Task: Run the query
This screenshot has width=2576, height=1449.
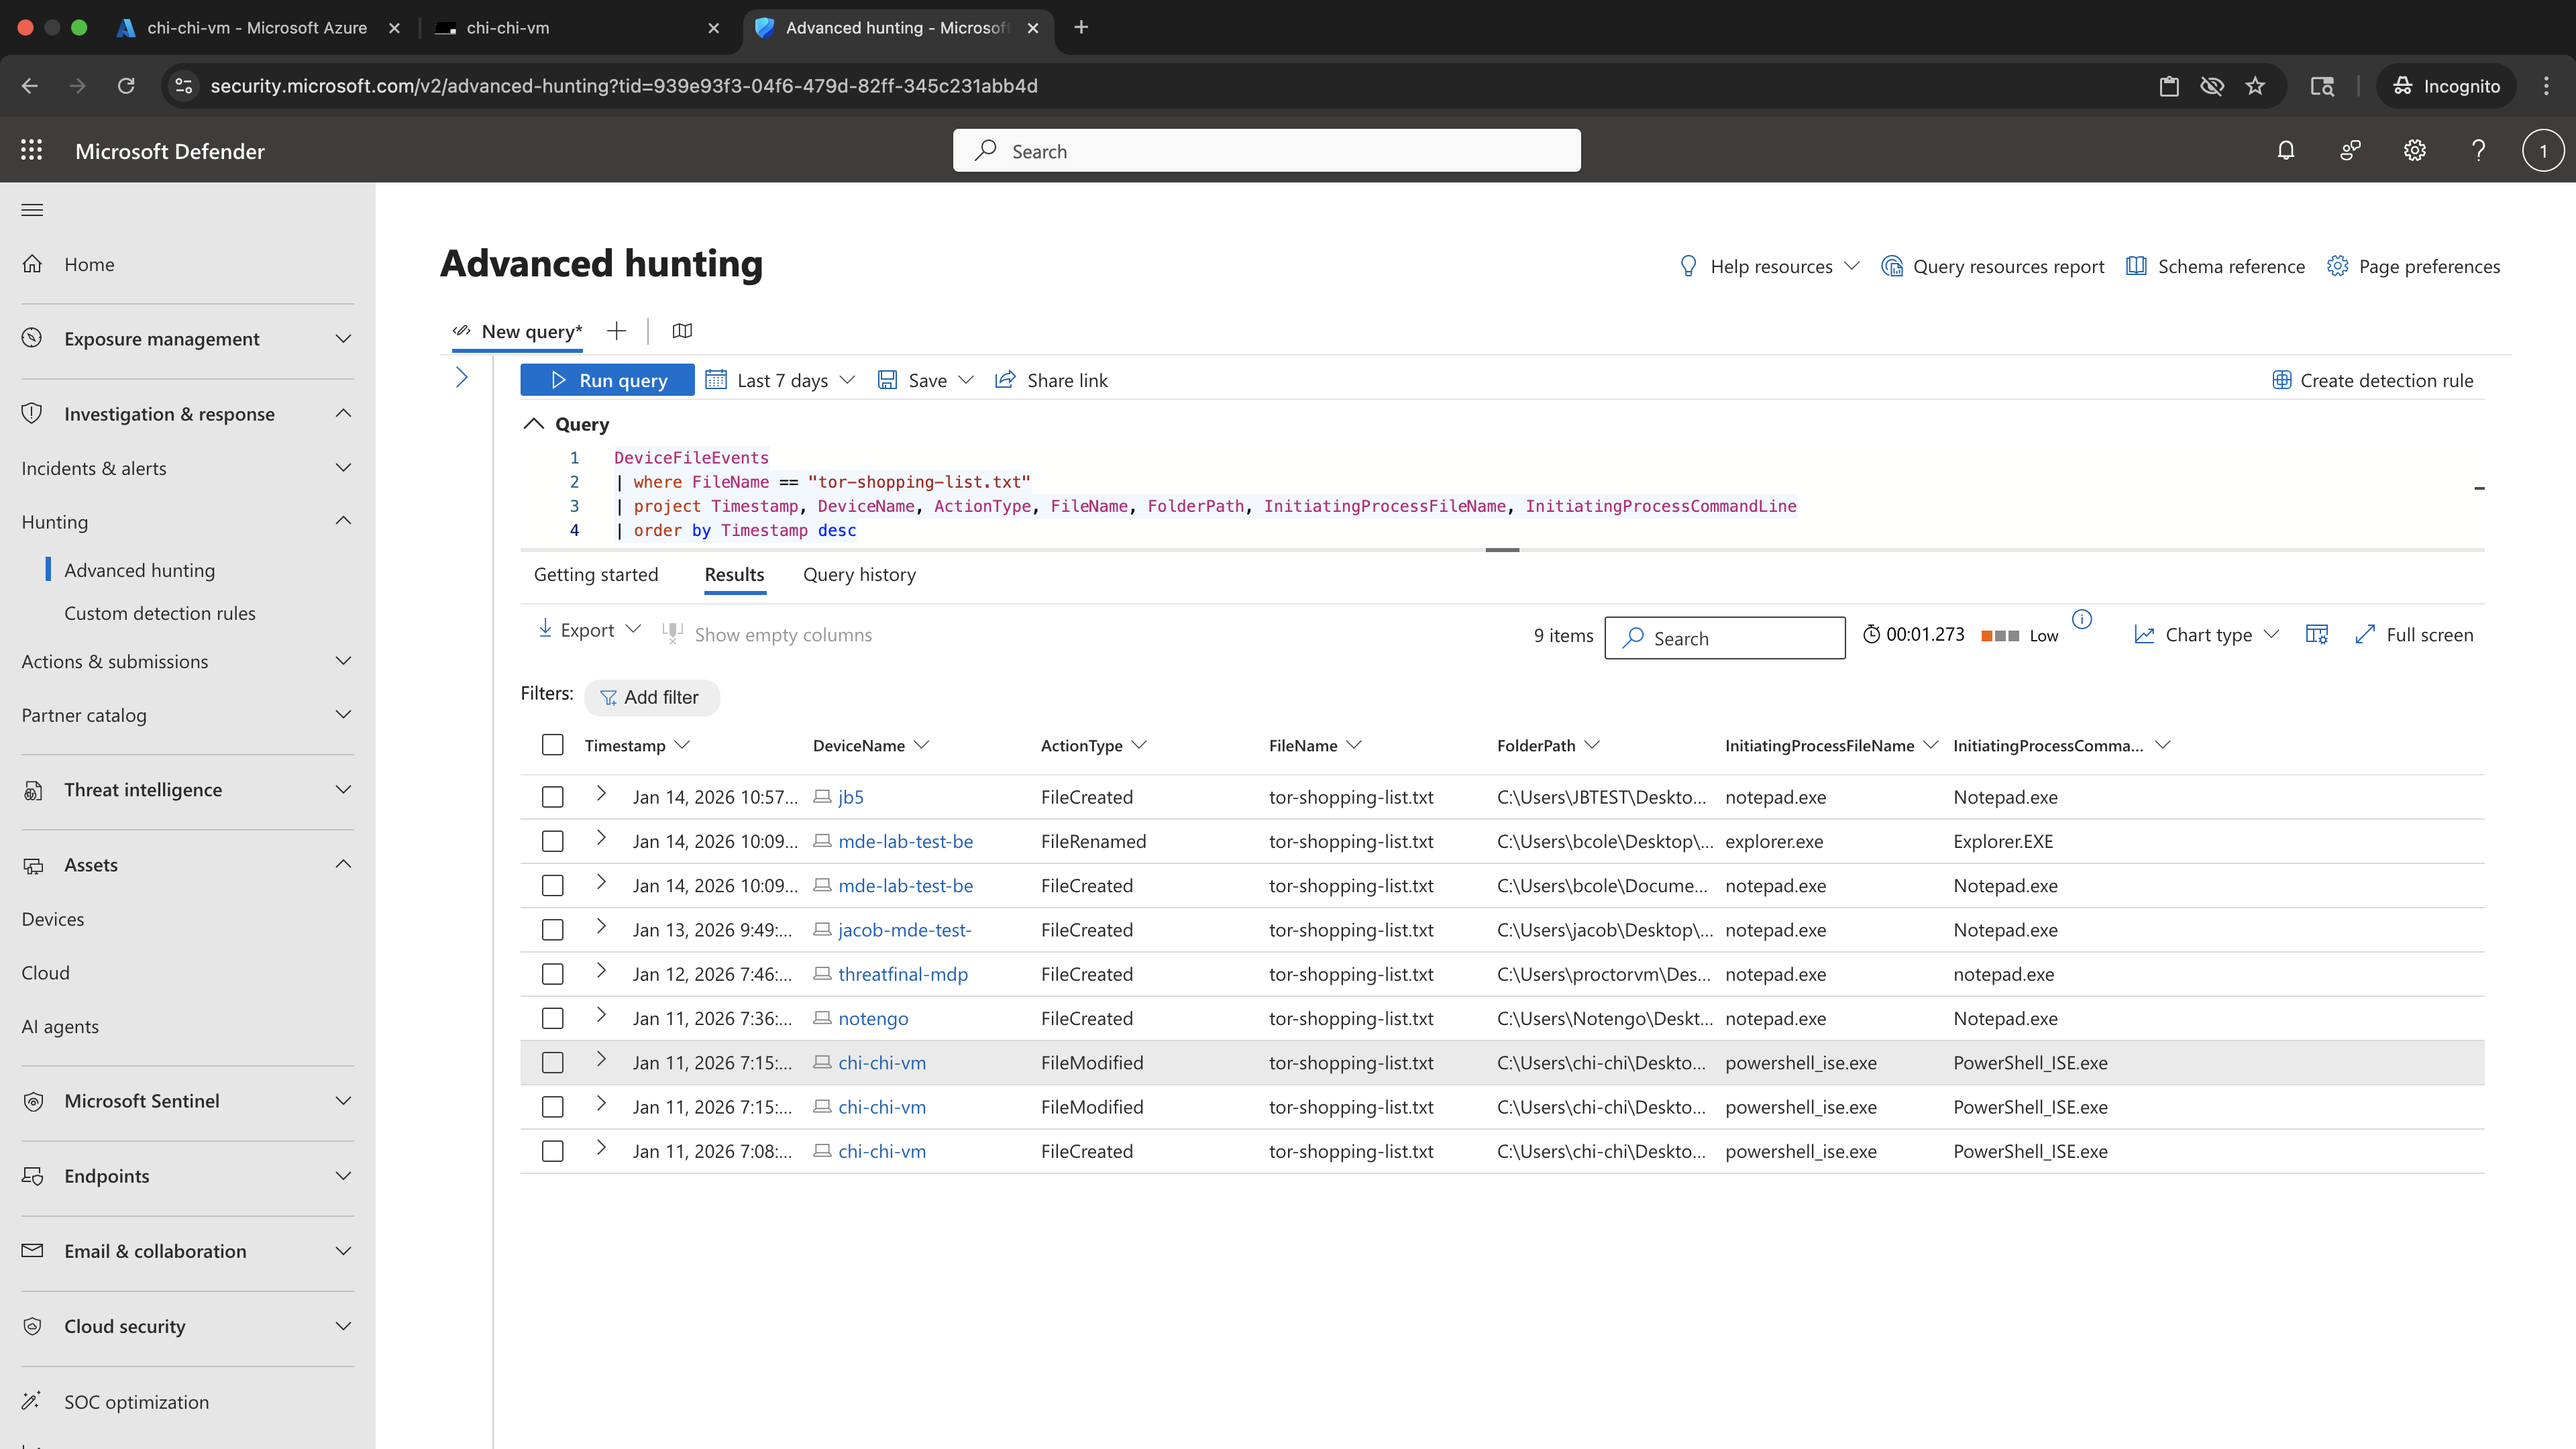Action: click(607, 380)
